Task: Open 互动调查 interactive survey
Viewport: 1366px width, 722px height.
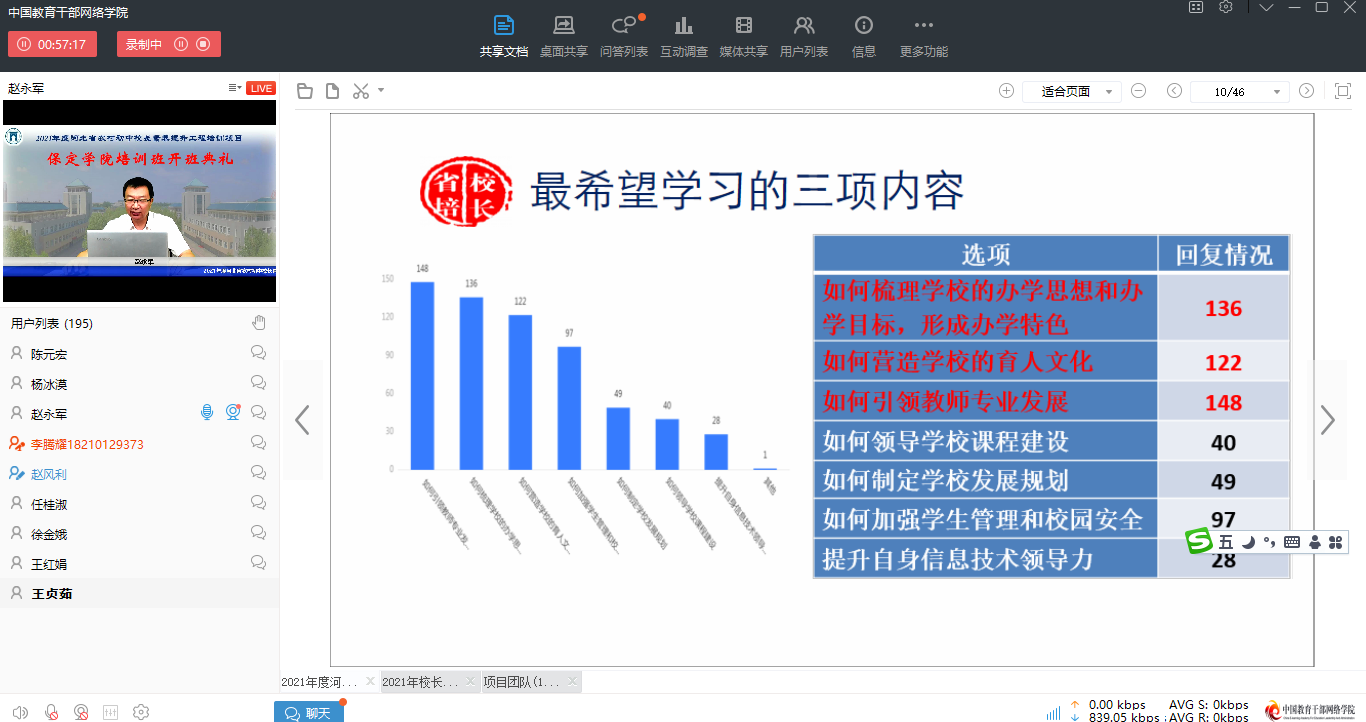Action: pyautogui.click(x=683, y=36)
